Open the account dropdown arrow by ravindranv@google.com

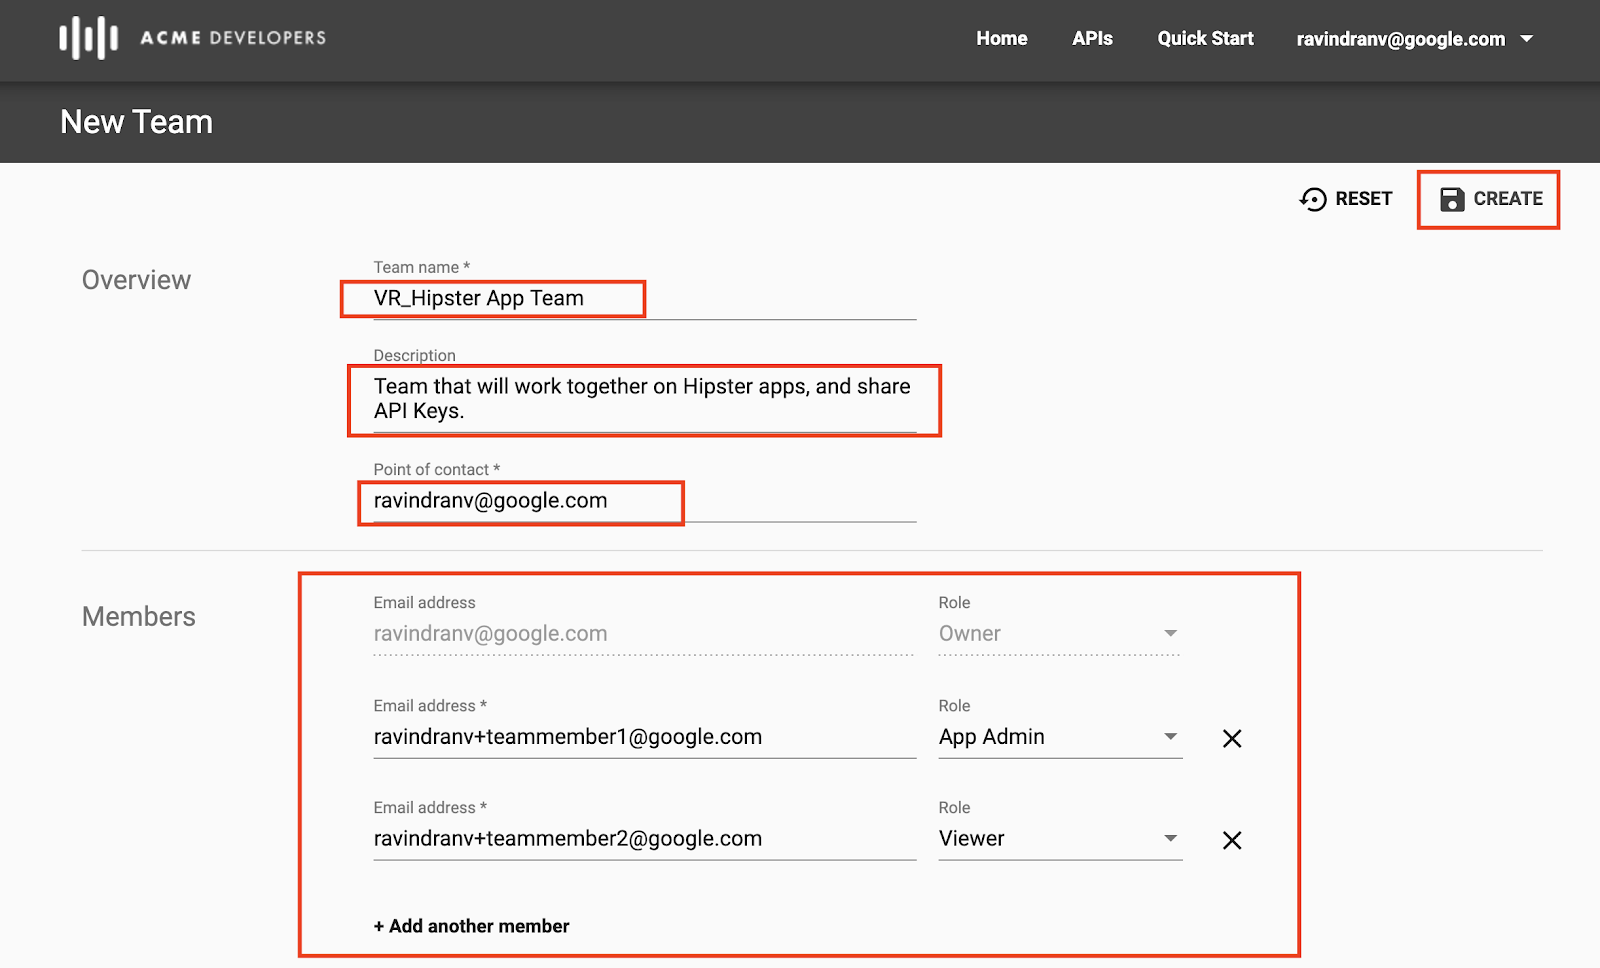click(1527, 39)
